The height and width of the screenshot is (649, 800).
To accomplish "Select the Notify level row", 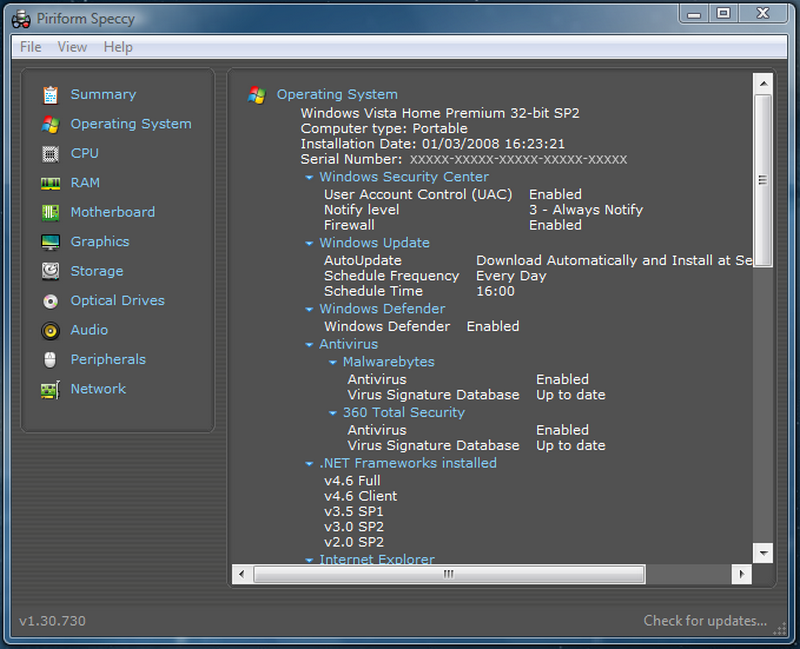I will [484, 210].
